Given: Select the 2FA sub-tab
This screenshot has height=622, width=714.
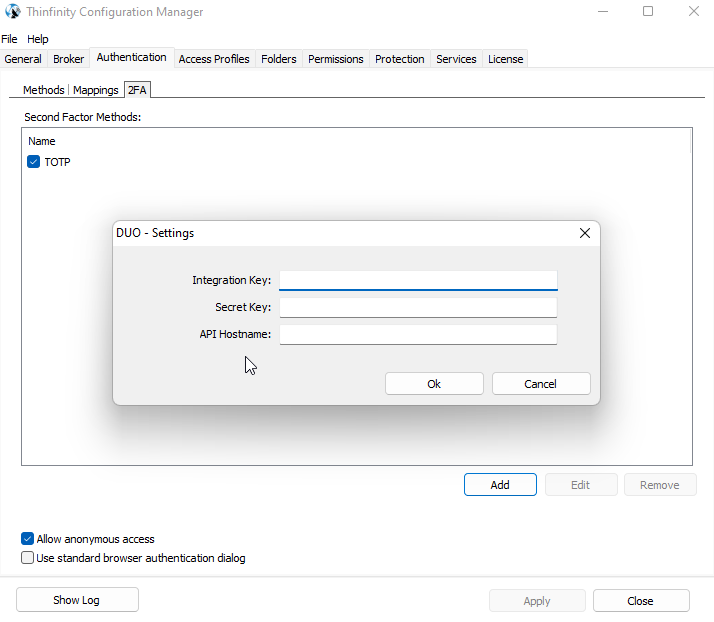Looking at the screenshot, I should (x=137, y=90).
